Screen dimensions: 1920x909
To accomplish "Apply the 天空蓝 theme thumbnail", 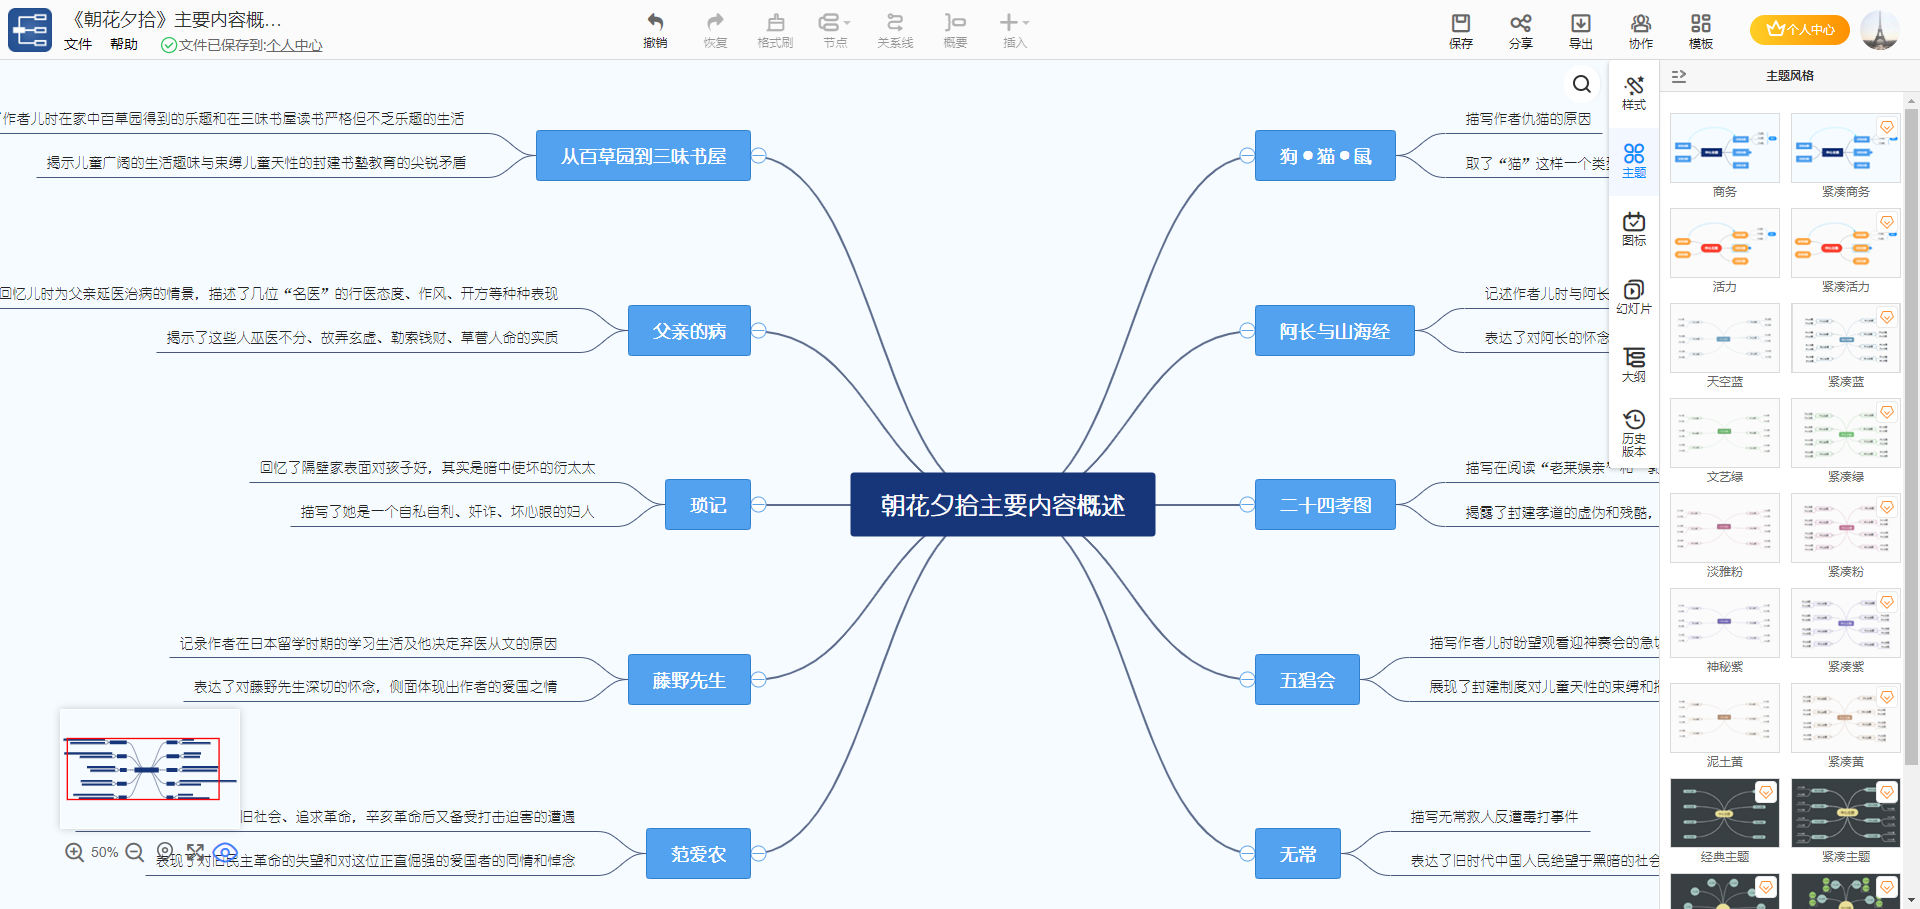I will click(x=1725, y=338).
